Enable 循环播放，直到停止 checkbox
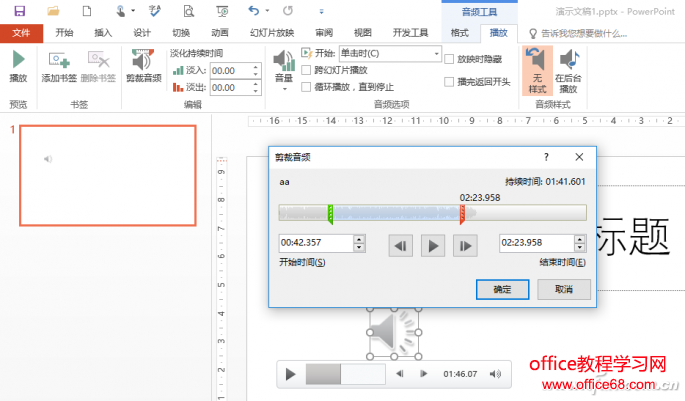The image size is (685, 401). click(x=306, y=87)
